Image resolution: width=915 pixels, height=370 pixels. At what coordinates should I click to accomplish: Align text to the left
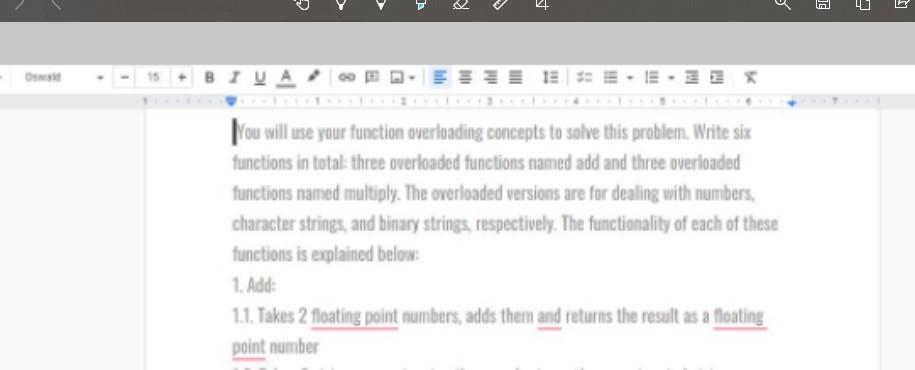click(x=440, y=77)
